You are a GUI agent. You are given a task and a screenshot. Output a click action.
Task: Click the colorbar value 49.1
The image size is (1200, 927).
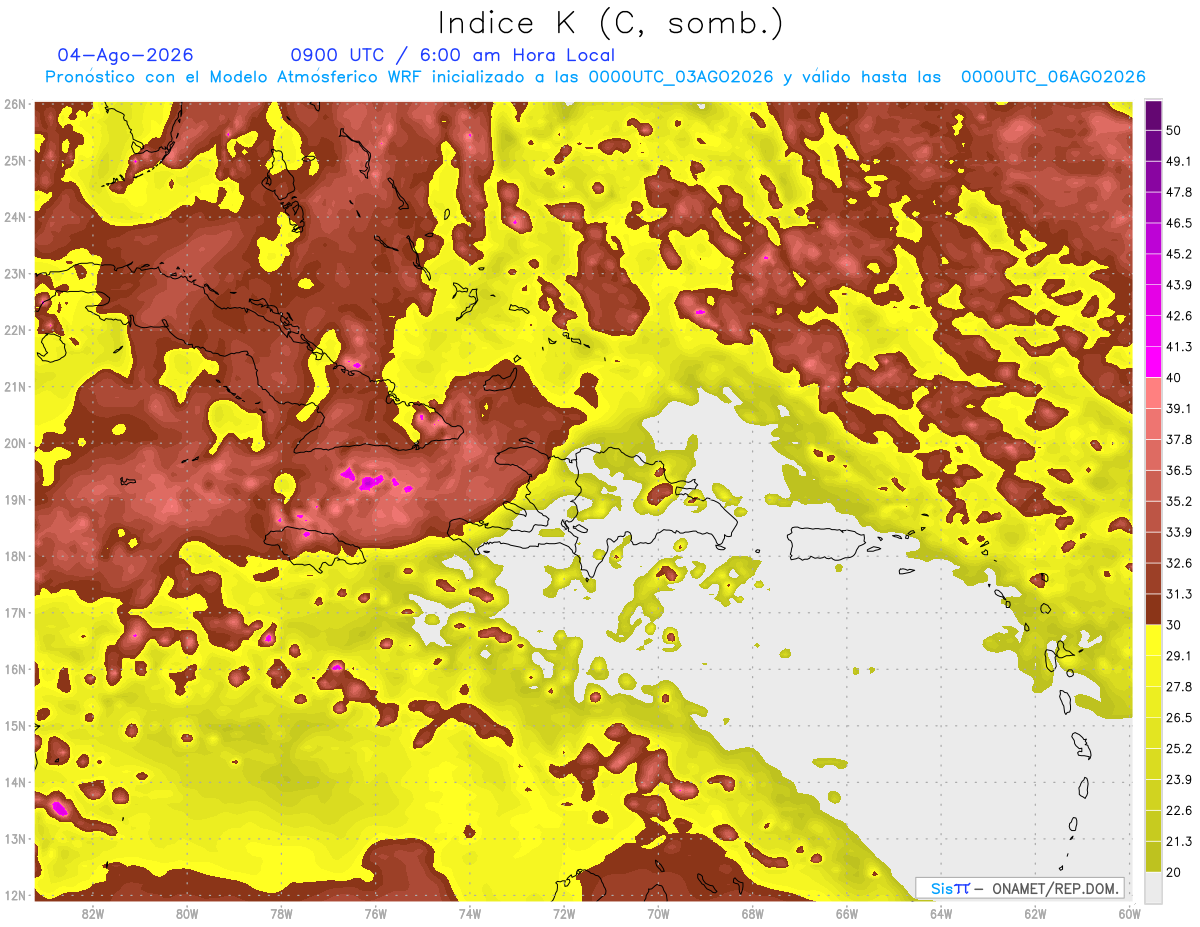[x=1178, y=161]
